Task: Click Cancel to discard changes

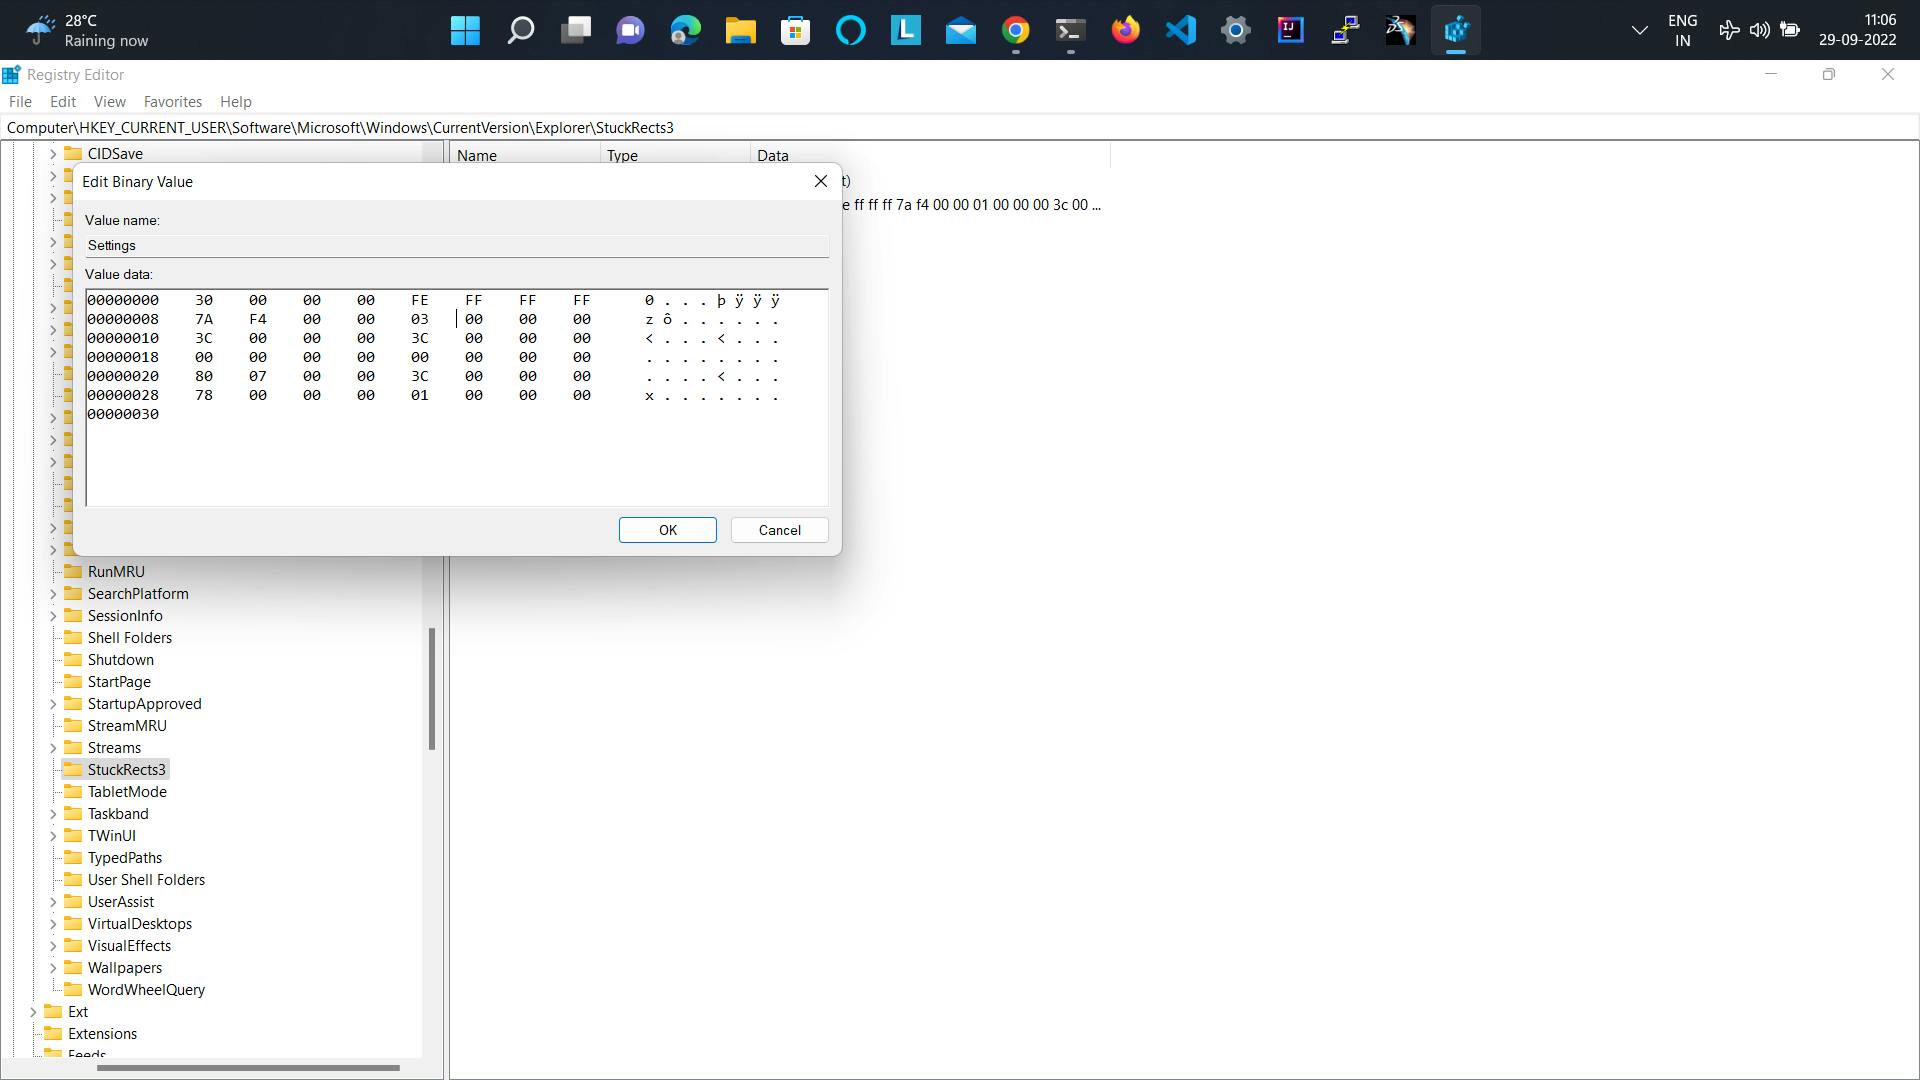Action: (x=779, y=529)
